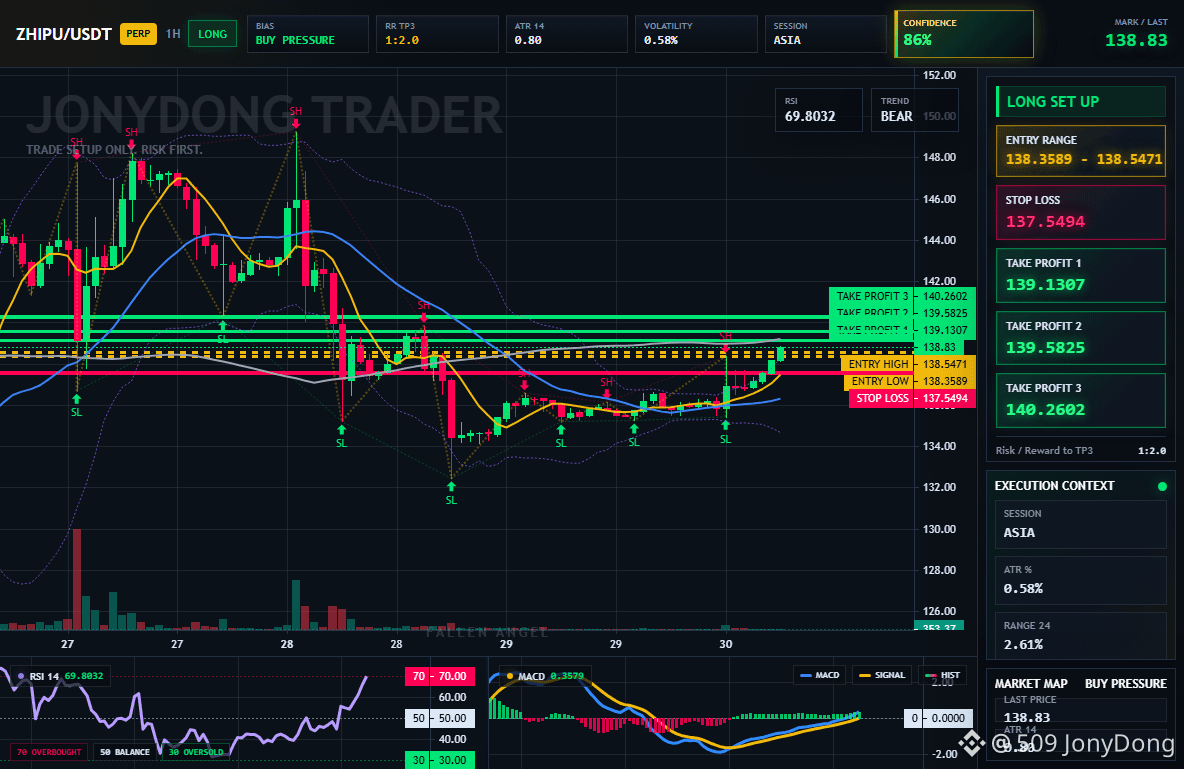
Task: Click the MARK / LAST 138.83 price
Action: [x=1136, y=40]
